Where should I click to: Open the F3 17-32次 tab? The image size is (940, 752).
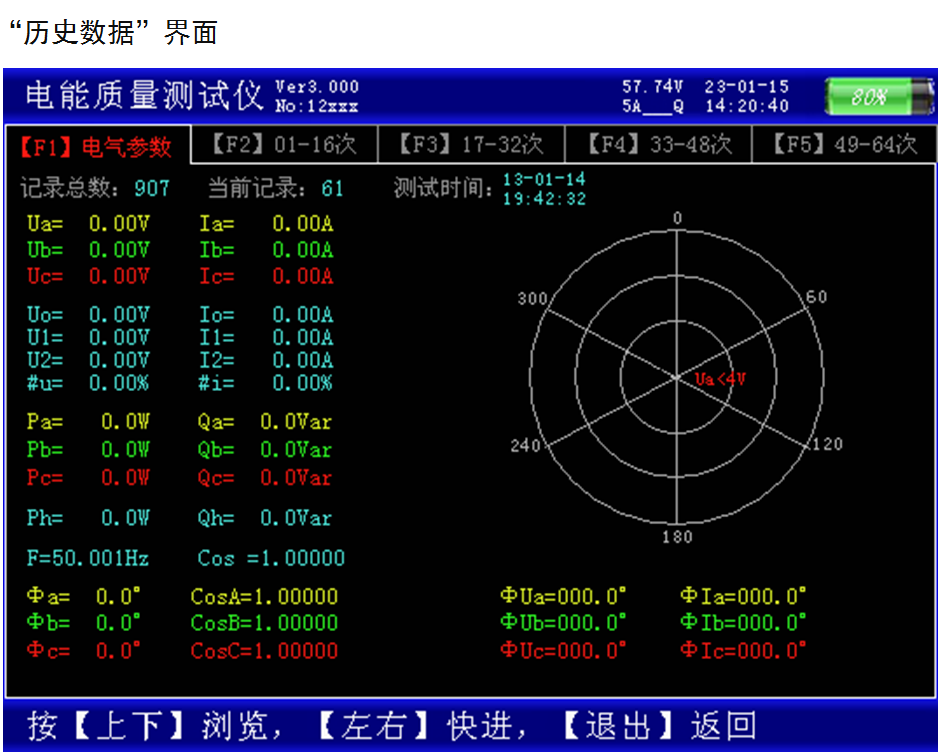coord(471,145)
